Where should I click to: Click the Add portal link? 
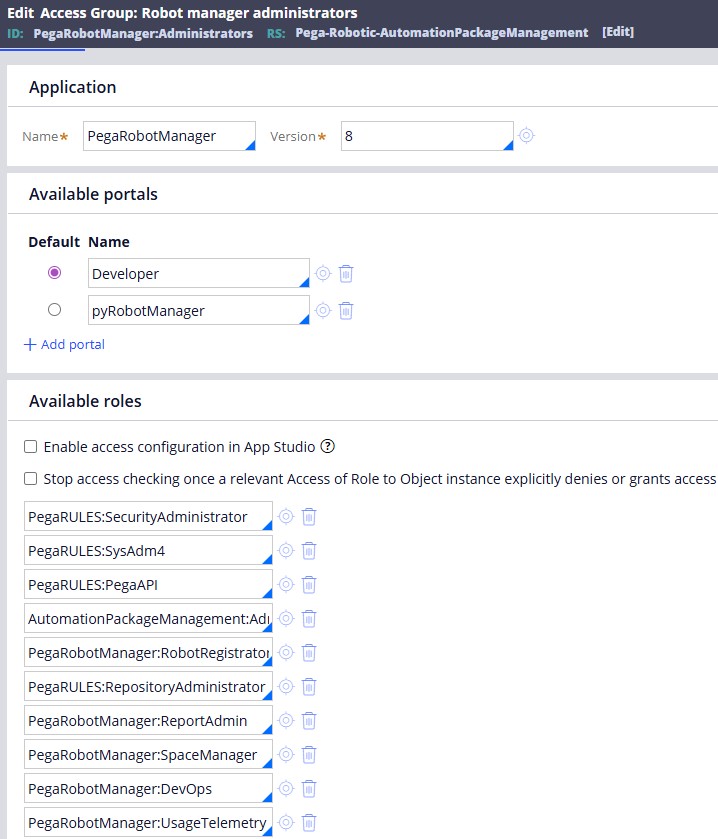pyautogui.click(x=64, y=344)
